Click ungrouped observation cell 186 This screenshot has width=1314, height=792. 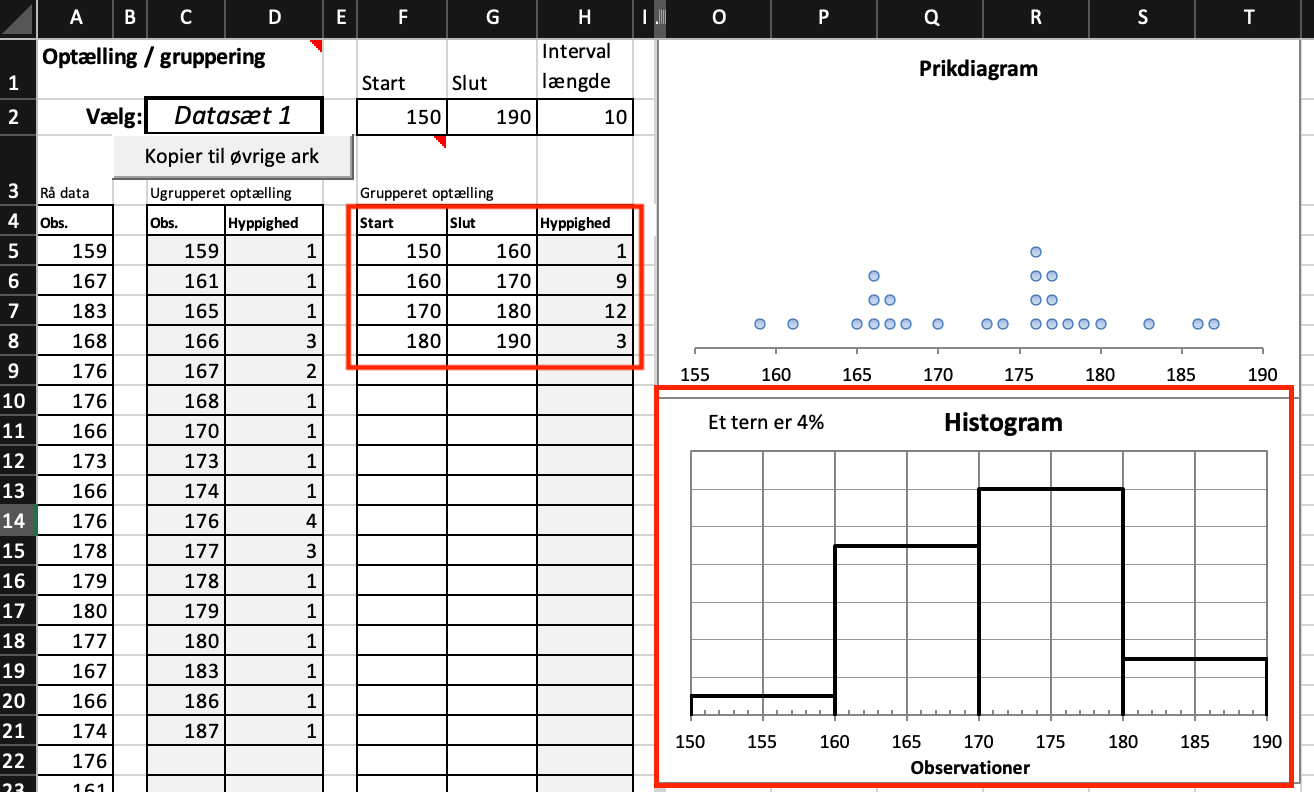186,701
